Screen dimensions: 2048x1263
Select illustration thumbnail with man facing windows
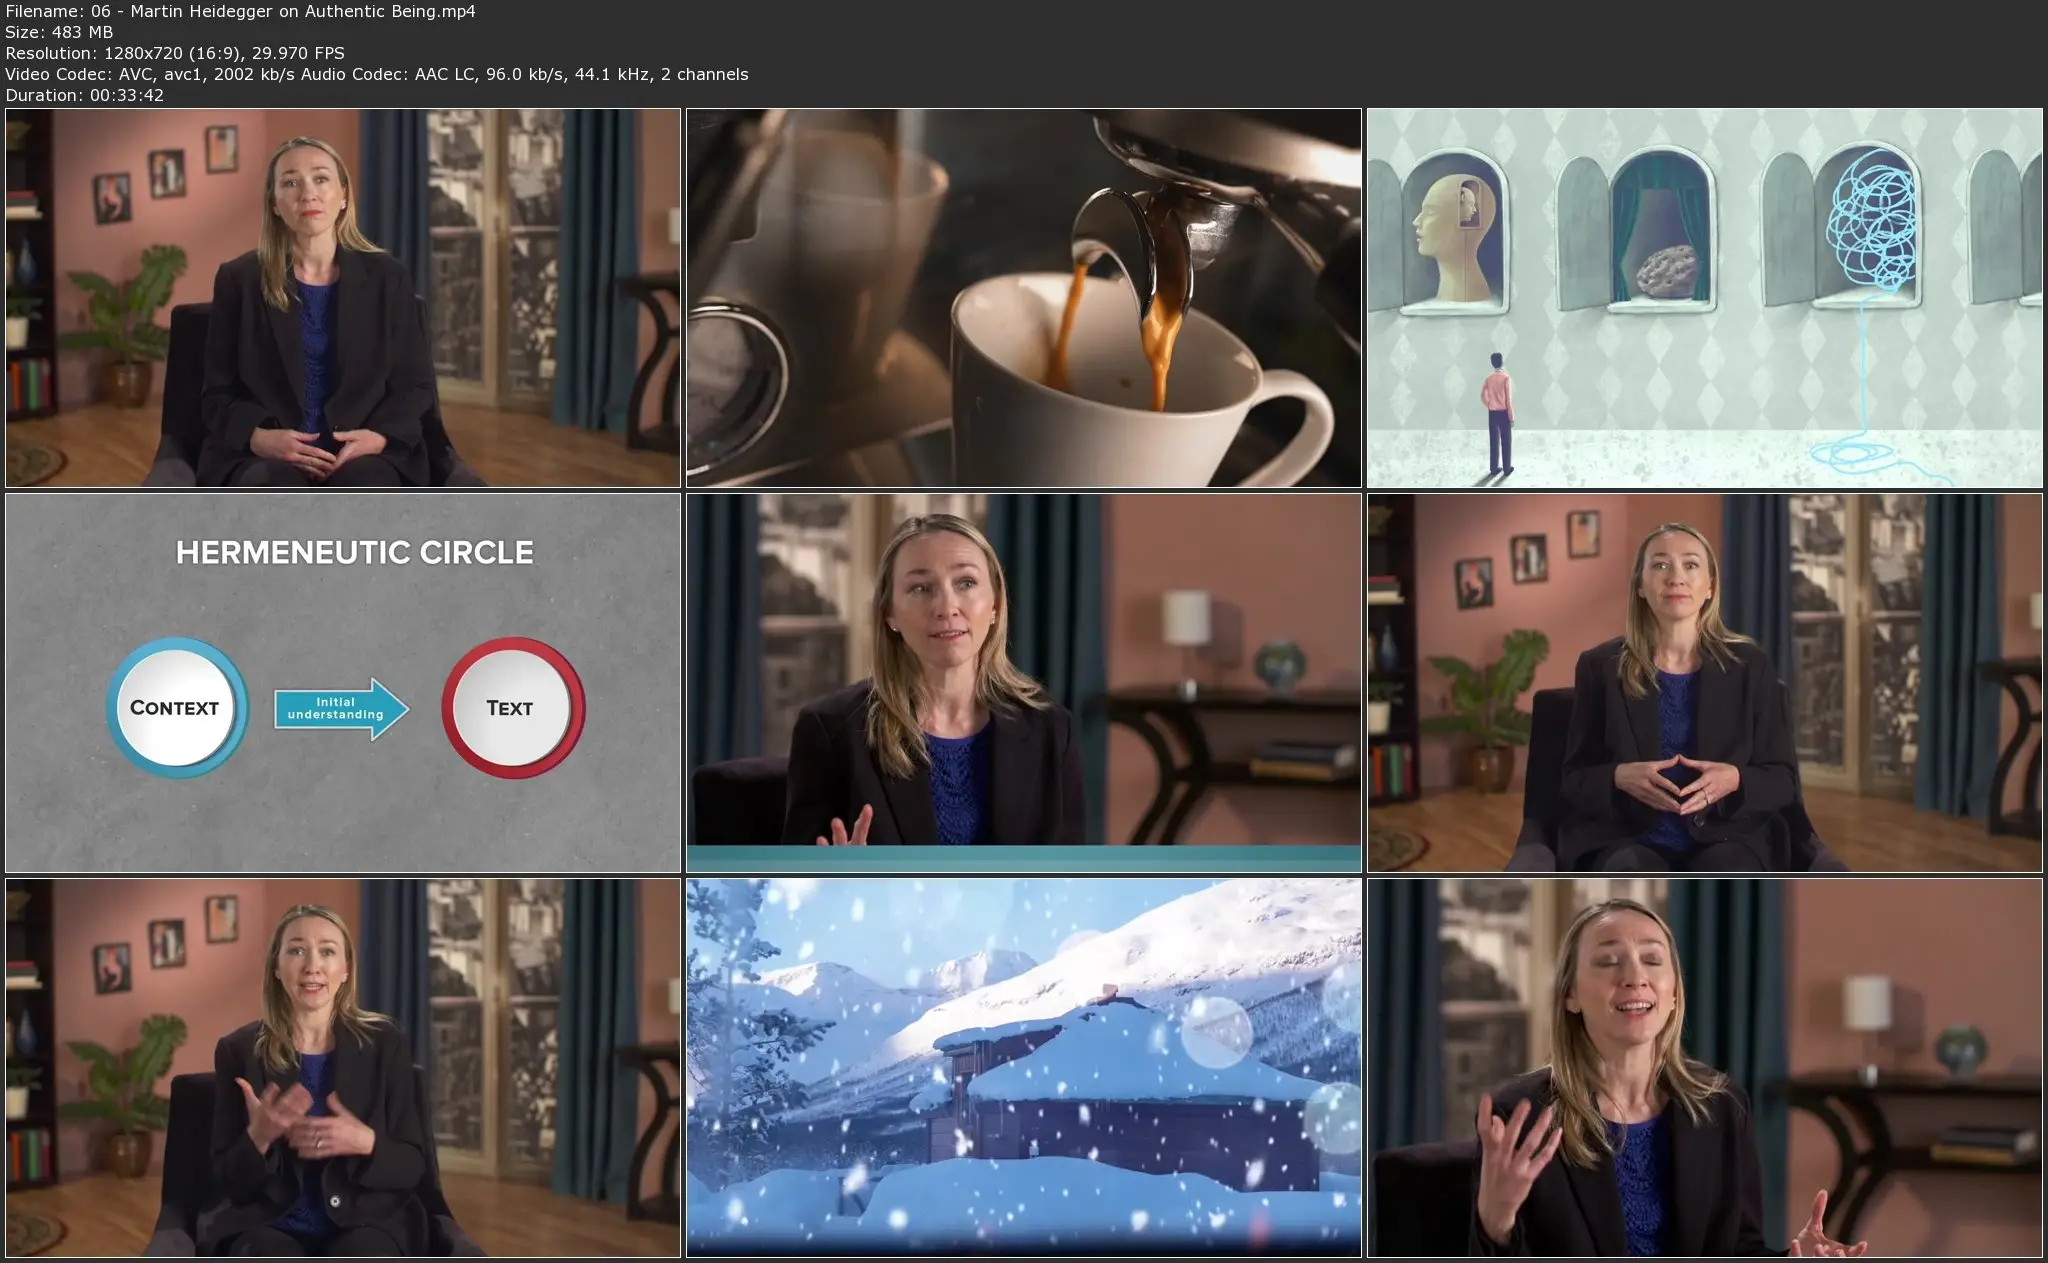1705,298
